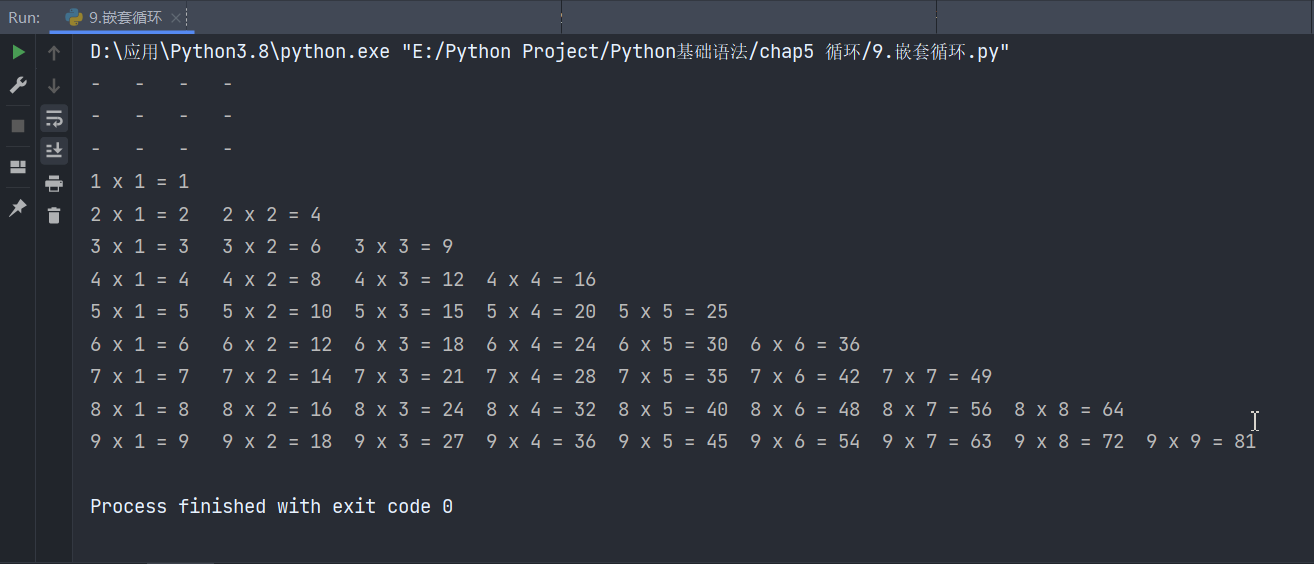Screen dimensions: 1314x564
Task: Click the python.exe command line in console
Action: 240,52
